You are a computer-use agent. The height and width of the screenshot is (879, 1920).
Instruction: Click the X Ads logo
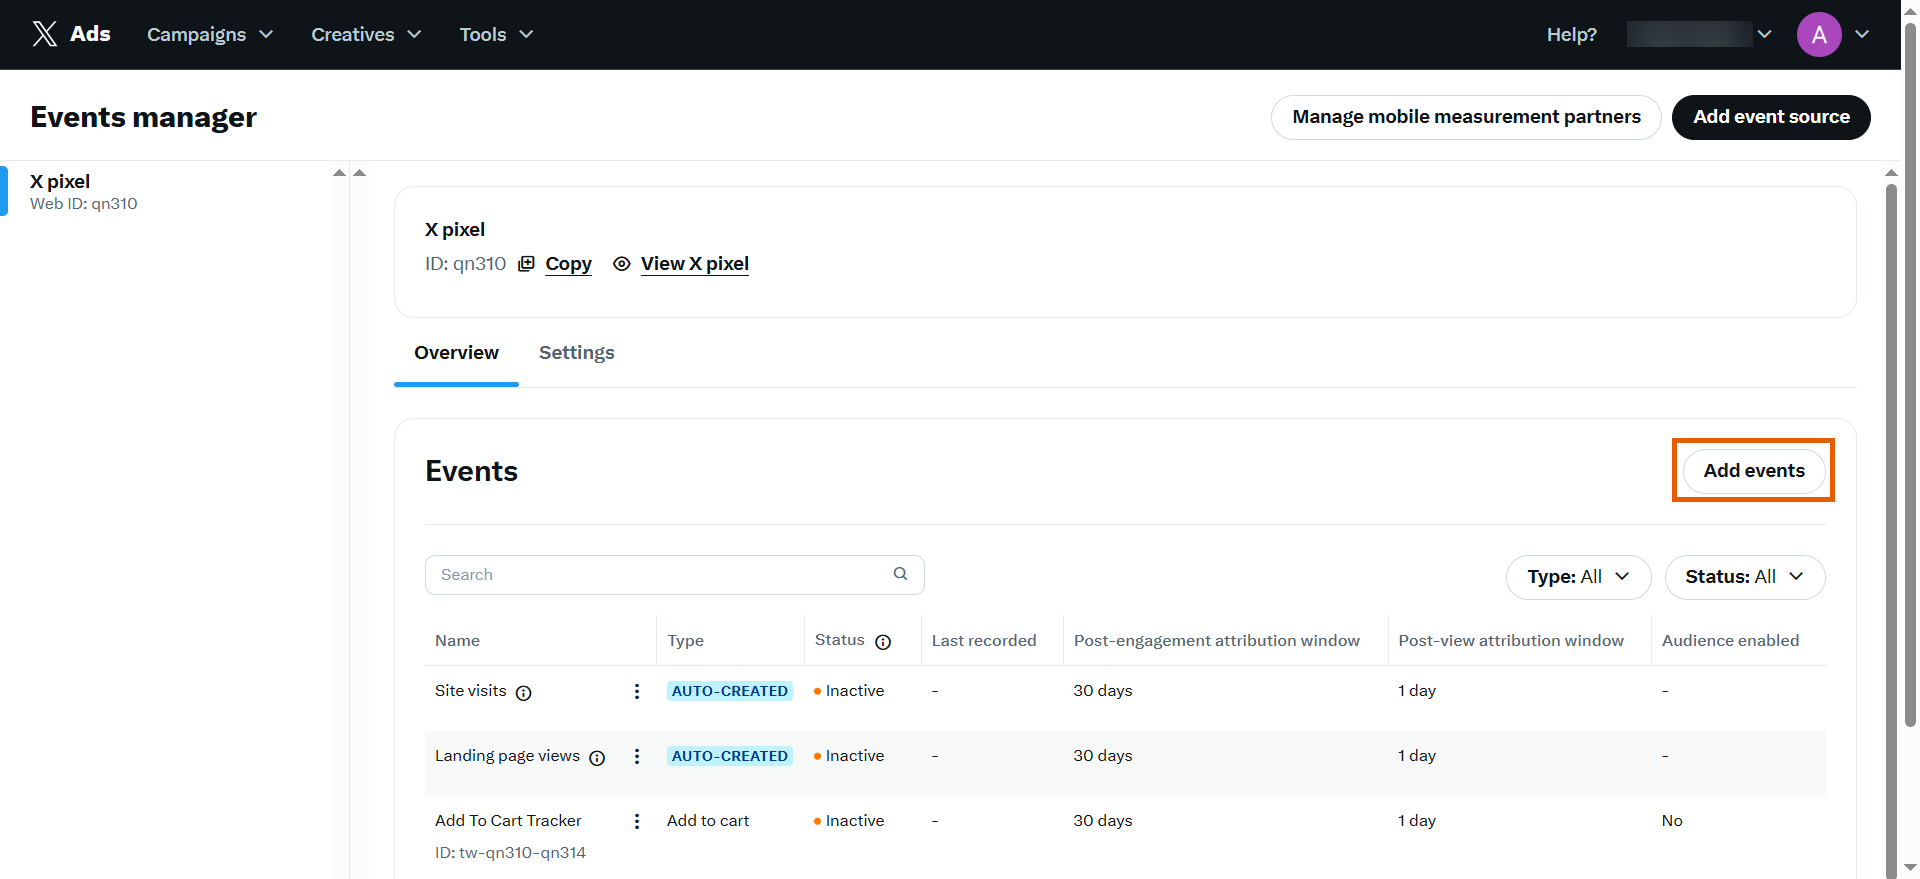tap(71, 34)
